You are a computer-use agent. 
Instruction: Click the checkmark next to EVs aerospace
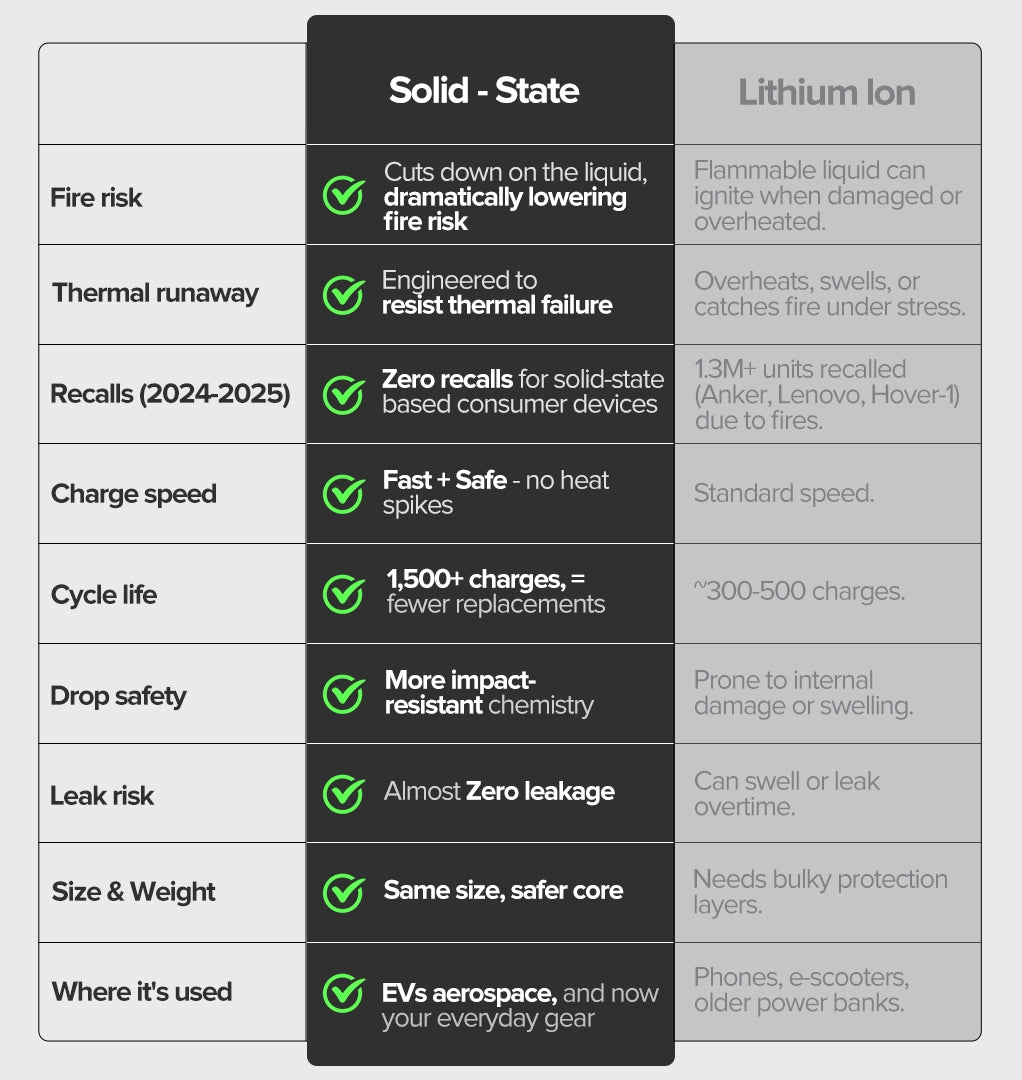pos(343,993)
